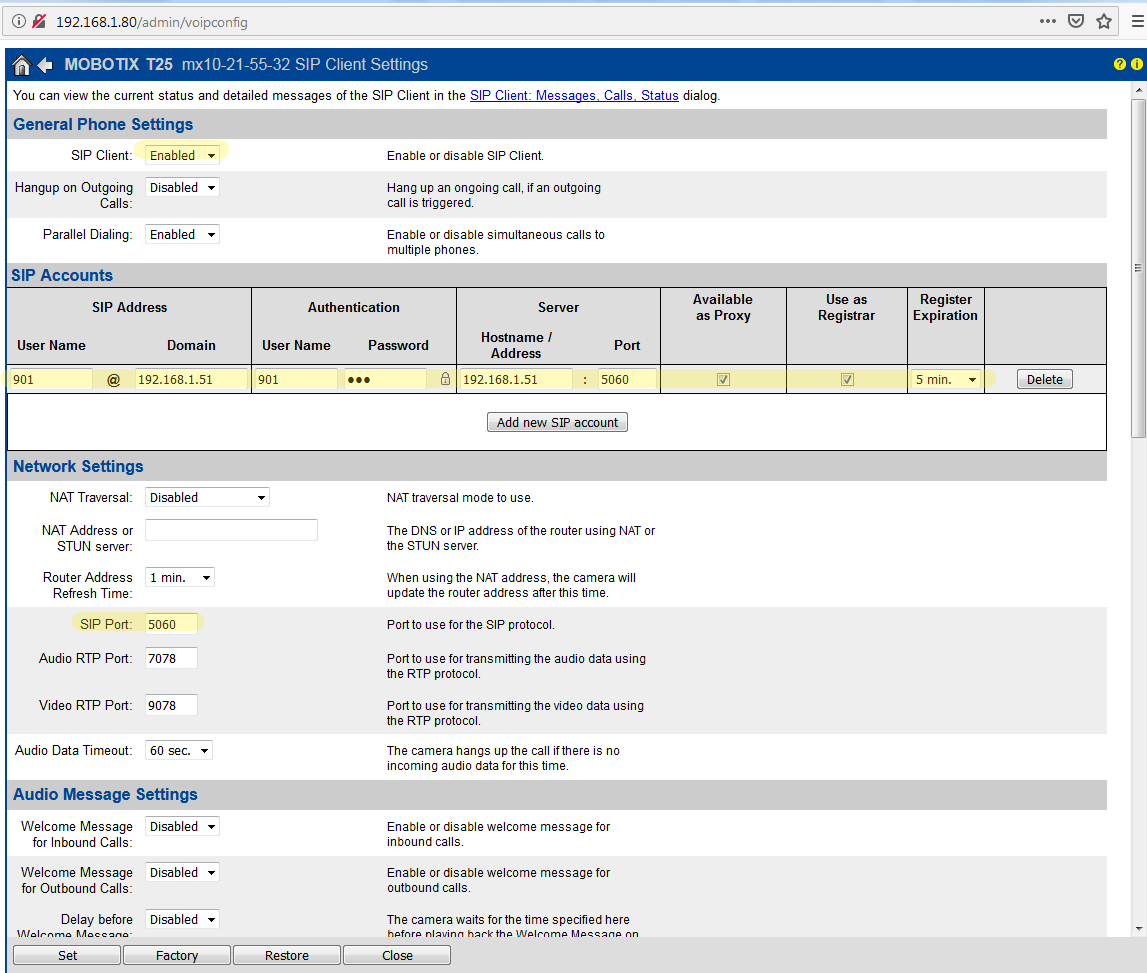Image resolution: width=1147 pixels, height=973 pixels.
Task: Toggle the Available as Proxy checkbox
Action: [723, 380]
